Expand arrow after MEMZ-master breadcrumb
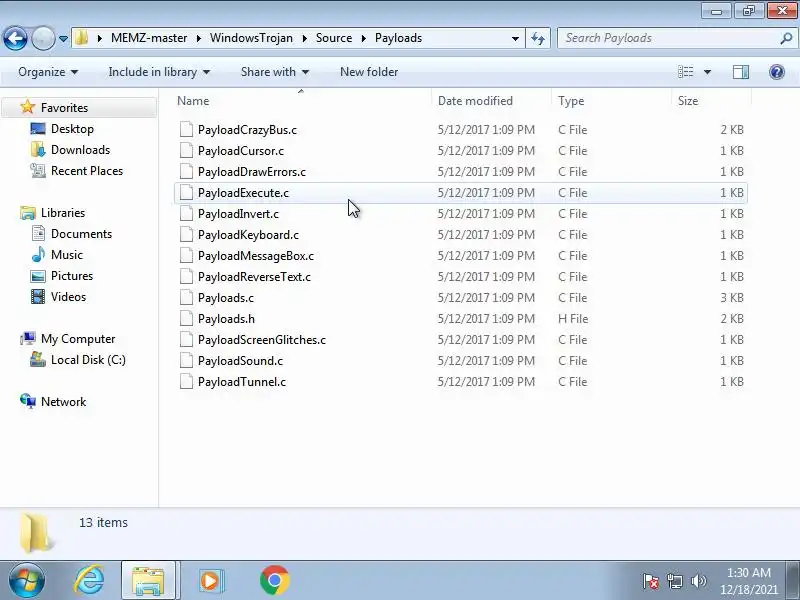Image resolution: width=800 pixels, height=600 pixels. pos(199,38)
